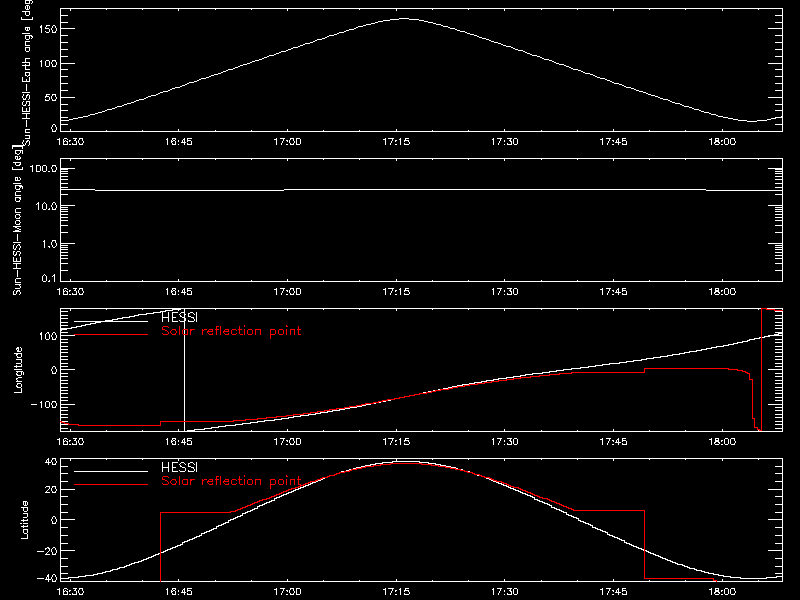Image resolution: width=800 pixels, height=600 pixels.
Task: Click the '-100' tick label on Longitude plot
Action: pos(44,404)
